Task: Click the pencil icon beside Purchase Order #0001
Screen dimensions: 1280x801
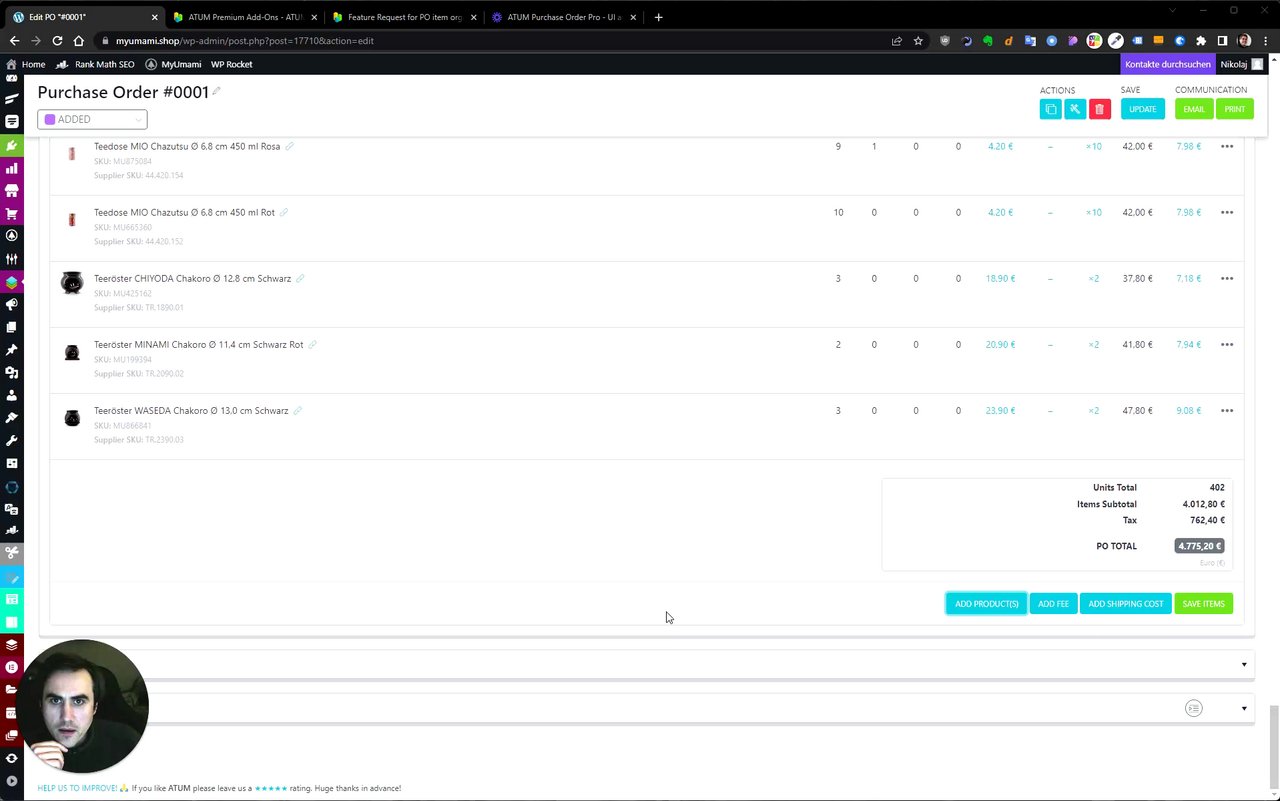Action: pos(217,91)
